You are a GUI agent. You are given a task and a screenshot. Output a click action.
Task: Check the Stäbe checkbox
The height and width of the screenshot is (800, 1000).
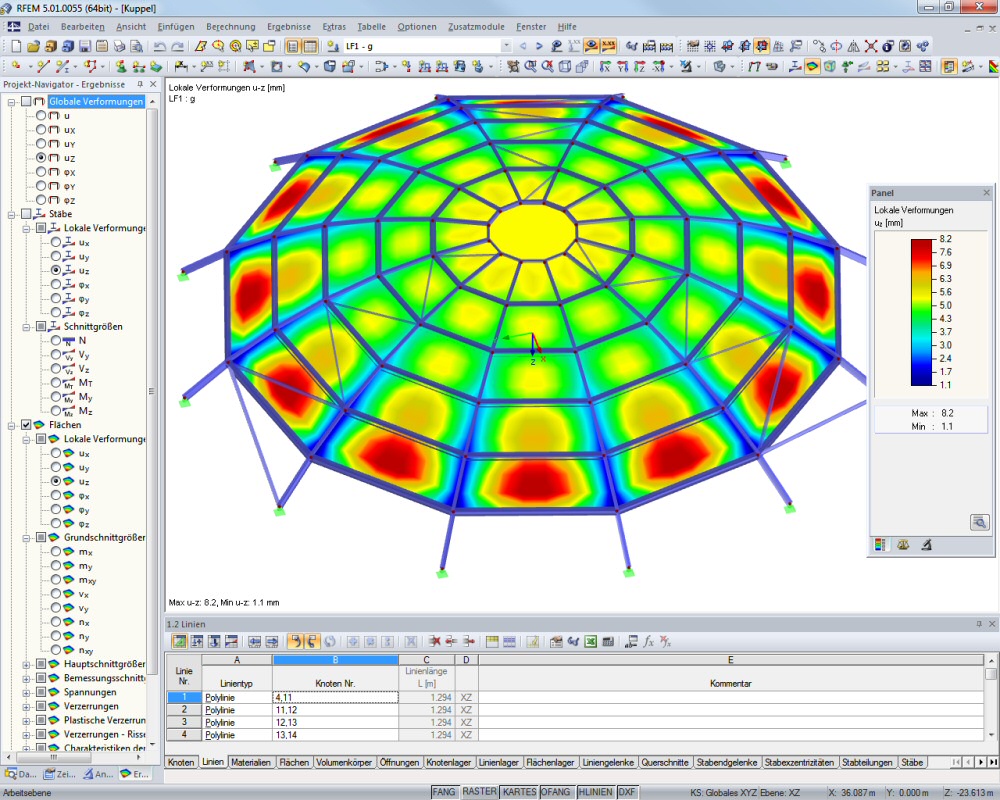(x=26, y=214)
